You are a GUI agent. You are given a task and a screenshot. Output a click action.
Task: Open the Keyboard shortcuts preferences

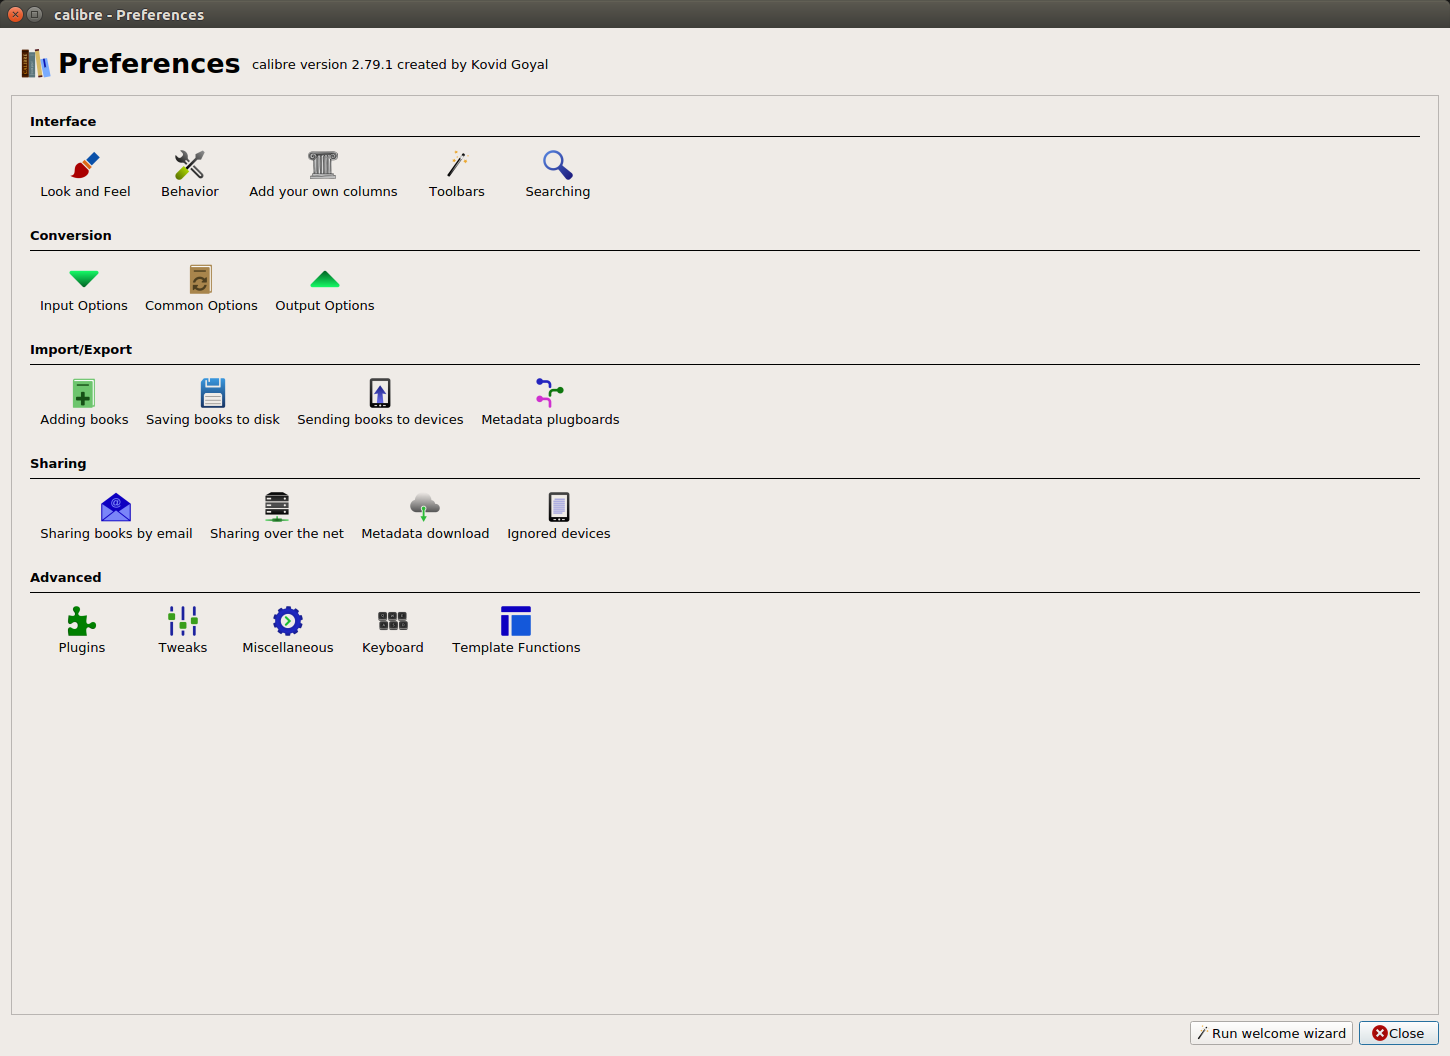tap(393, 631)
